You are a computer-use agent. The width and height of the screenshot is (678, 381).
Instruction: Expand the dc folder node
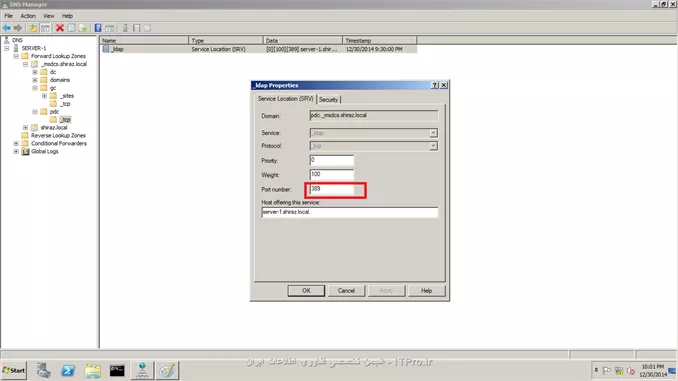pyautogui.click(x=35, y=72)
